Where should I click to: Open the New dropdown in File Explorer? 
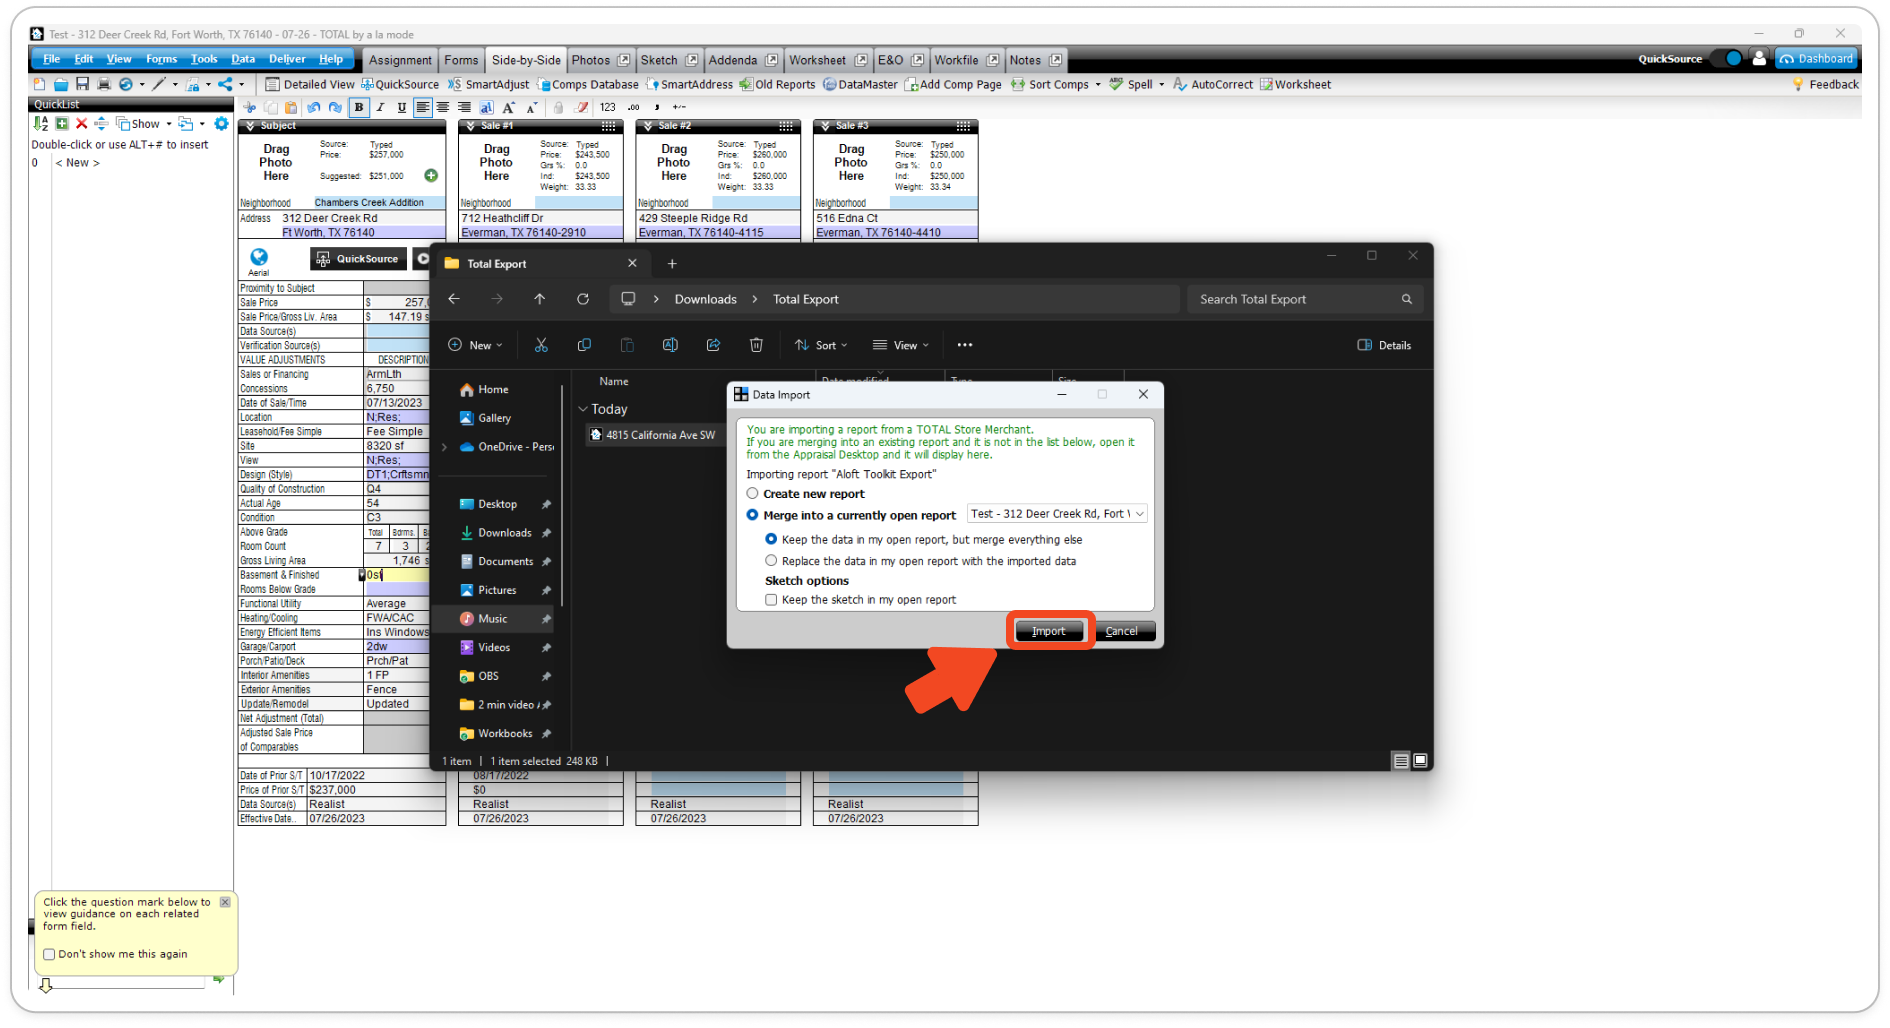[x=475, y=345]
